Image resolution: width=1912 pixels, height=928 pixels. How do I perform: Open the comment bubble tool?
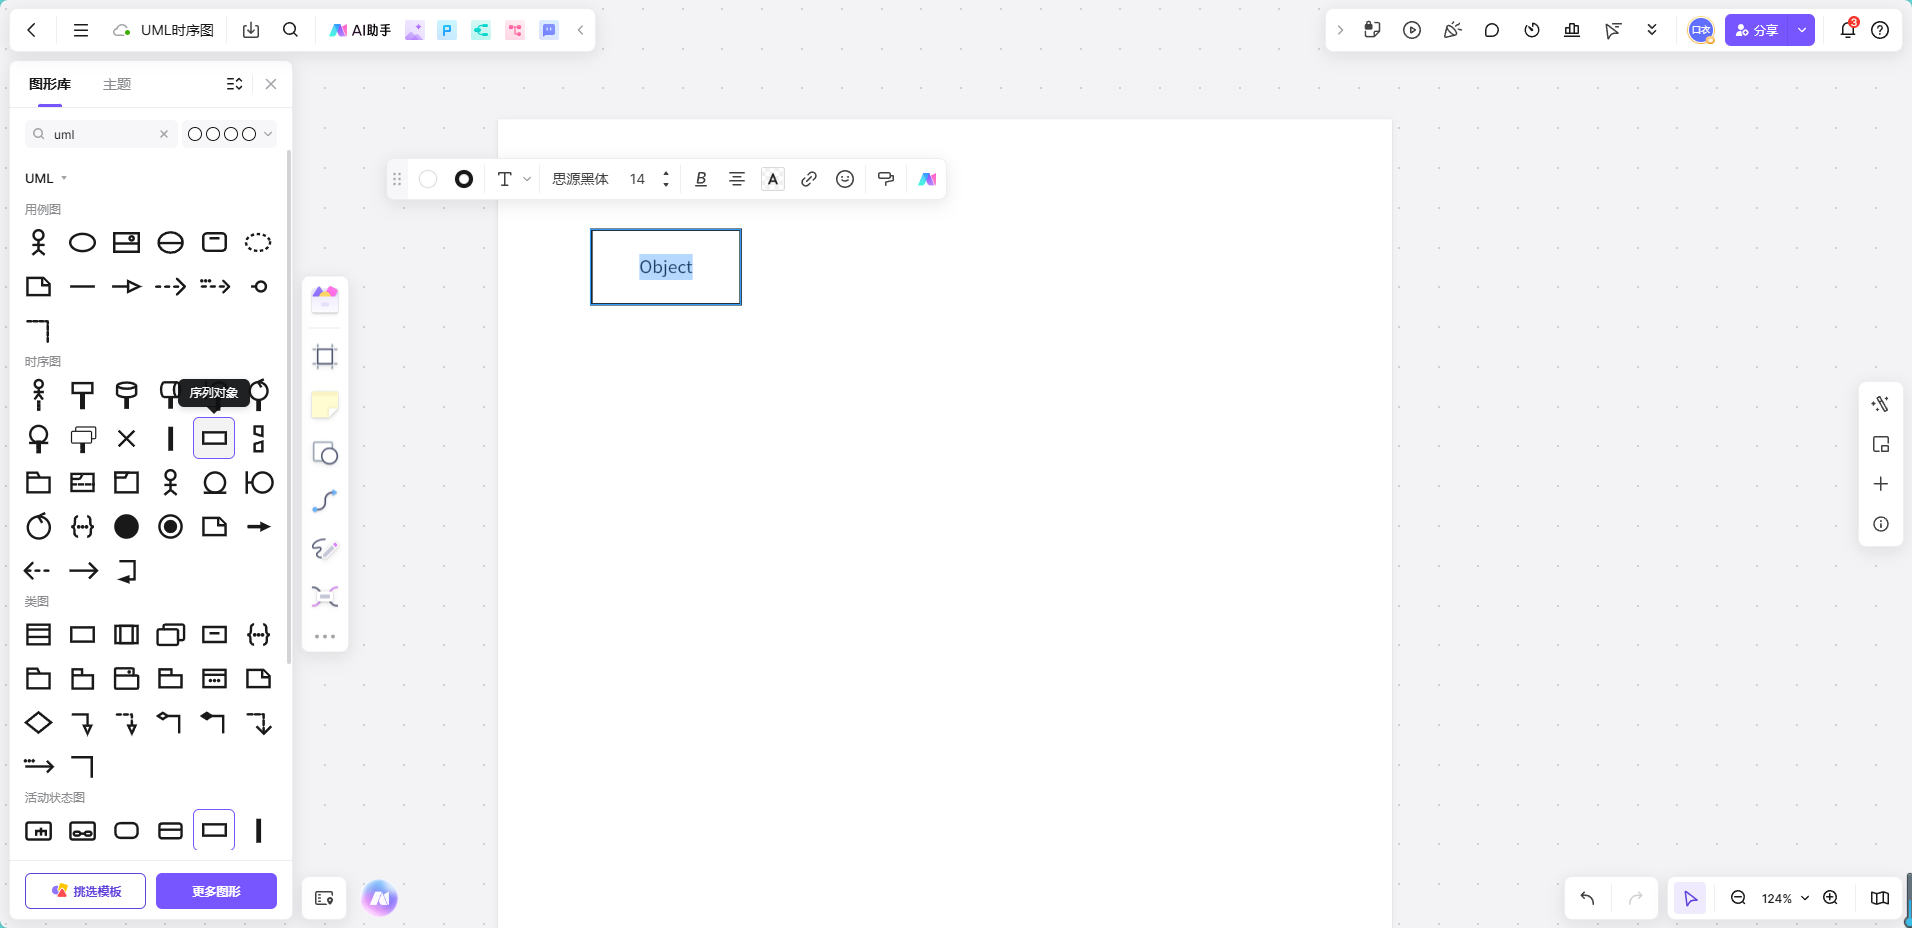1492,30
